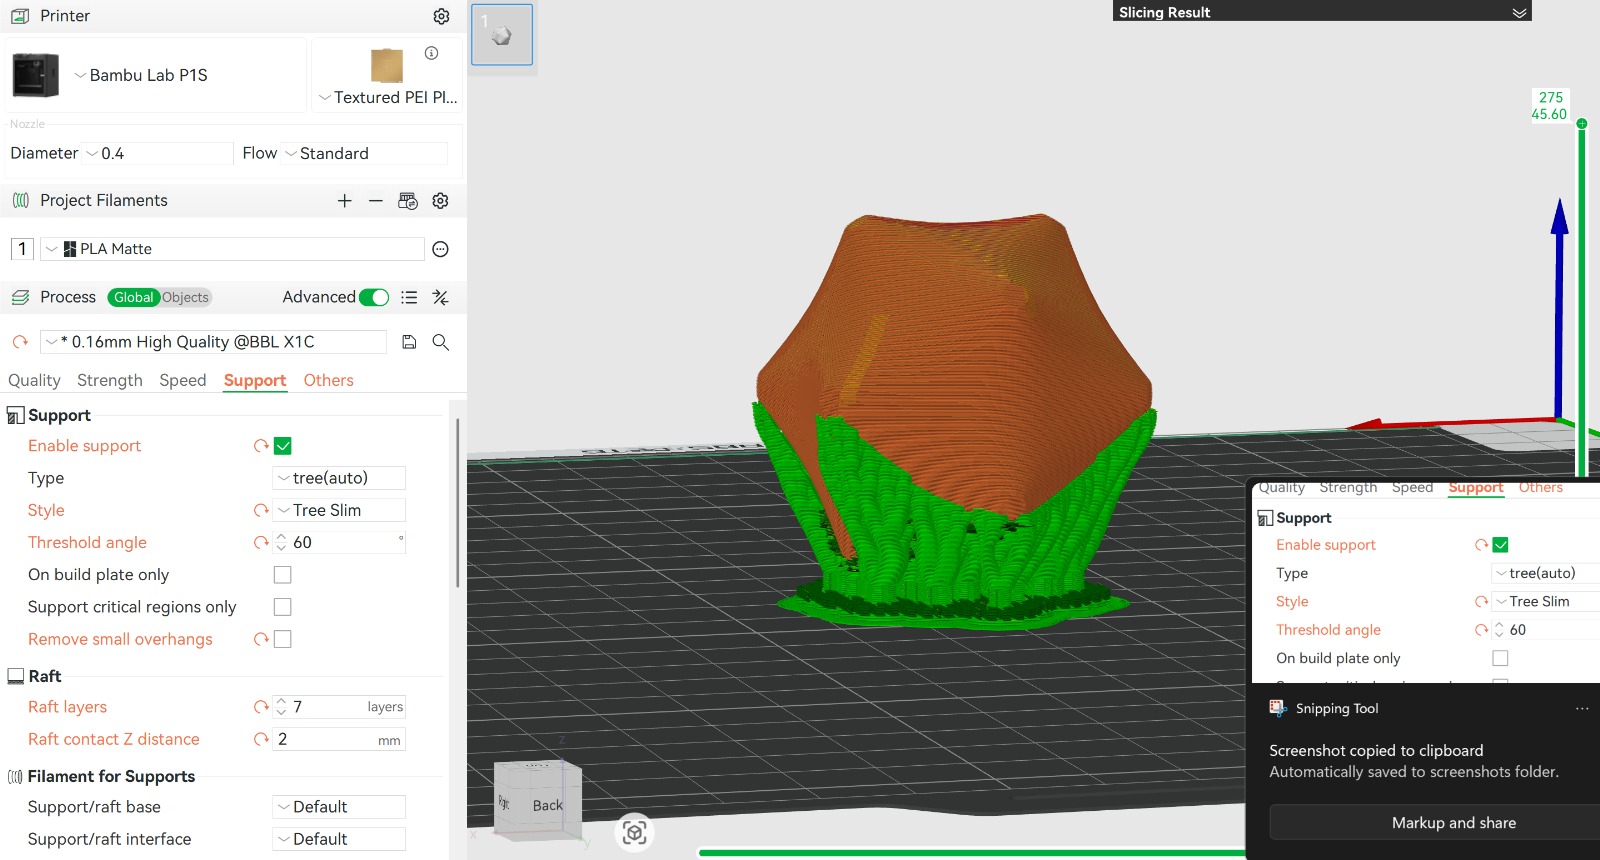Open the Style dropdown Tree Slim
The height and width of the screenshot is (860, 1600).
[x=339, y=510]
